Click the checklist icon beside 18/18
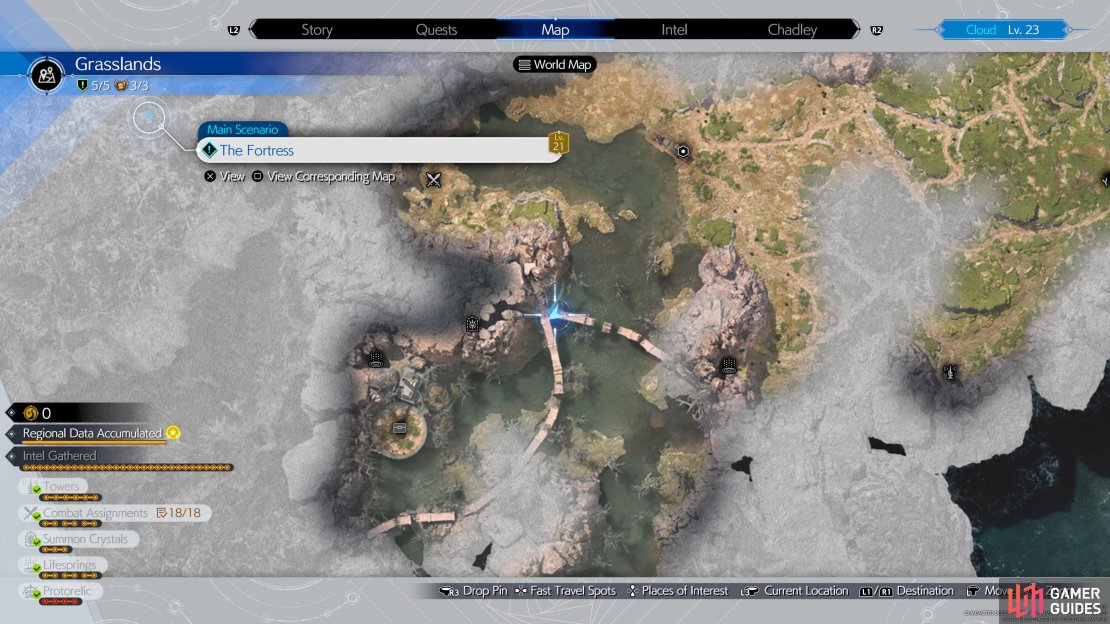 click(x=161, y=513)
